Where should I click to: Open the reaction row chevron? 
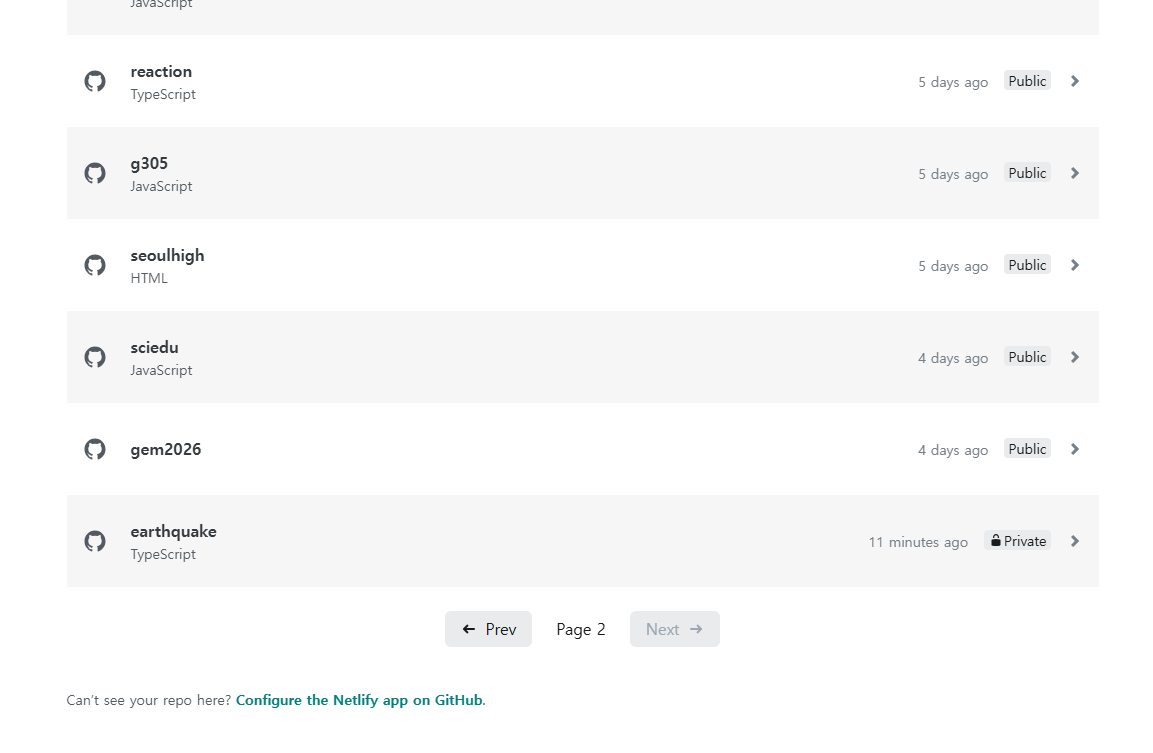click(x=1075, y=81)
